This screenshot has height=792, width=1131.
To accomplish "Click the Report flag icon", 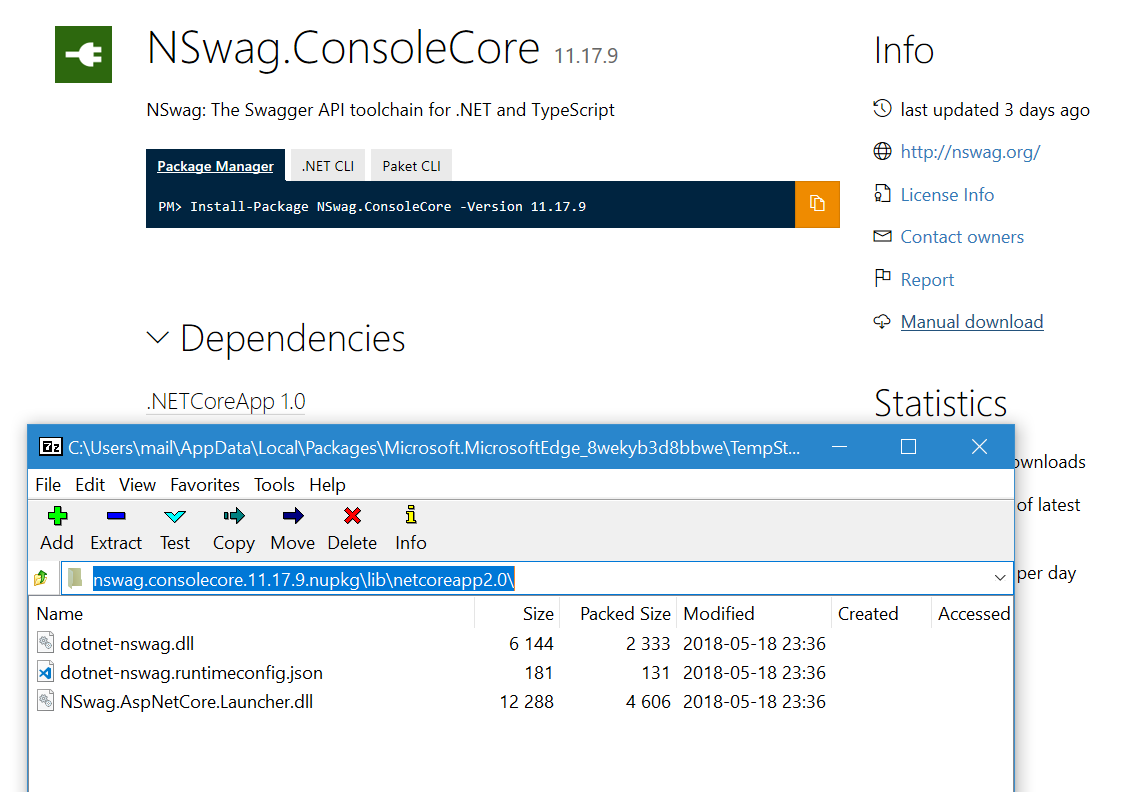I will pos(882,278).
